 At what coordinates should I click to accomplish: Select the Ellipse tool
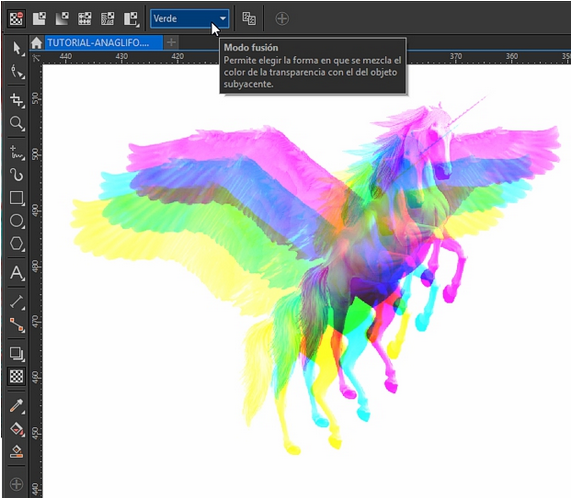click(x=17, y=221)
